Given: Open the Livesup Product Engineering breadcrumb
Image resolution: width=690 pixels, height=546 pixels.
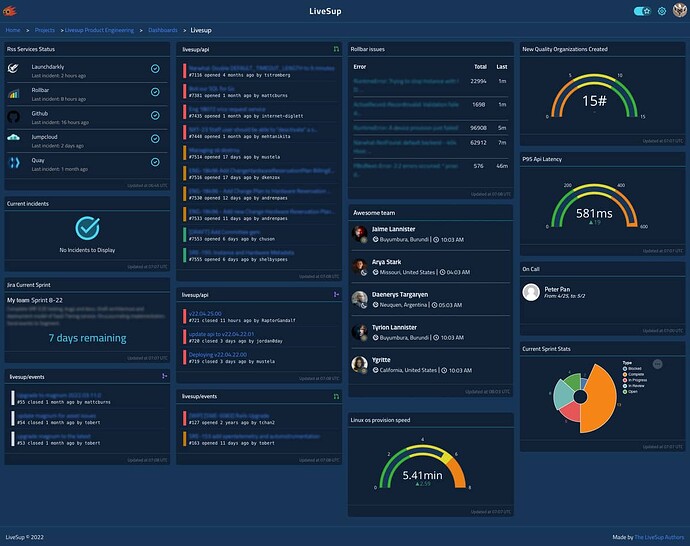Looking at the screenshot, I should point(99,30).
